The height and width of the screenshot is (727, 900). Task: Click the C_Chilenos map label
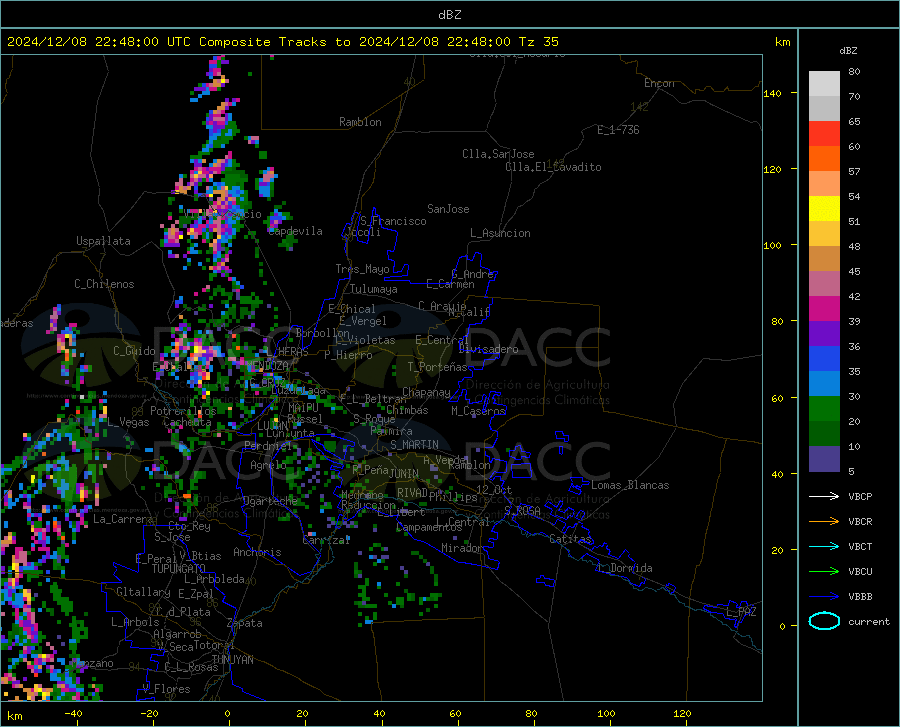point(104,284)
